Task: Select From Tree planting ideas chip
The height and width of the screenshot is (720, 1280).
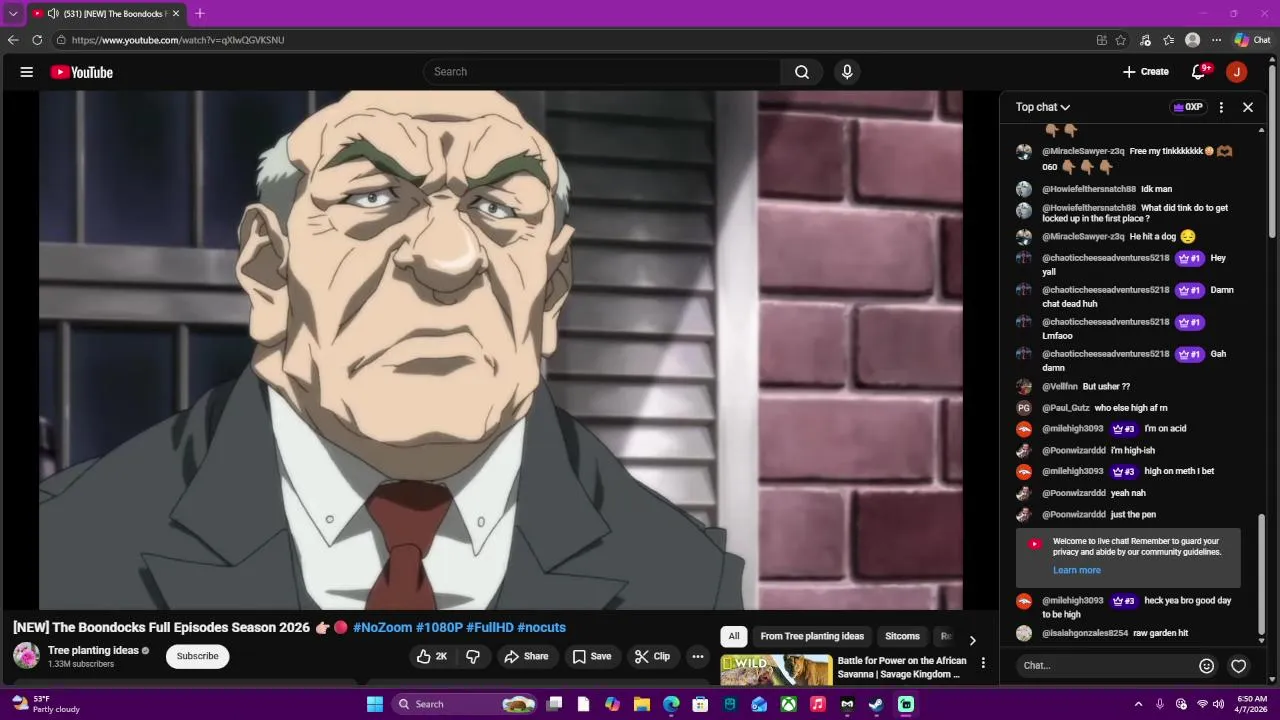Action: (812, 636)
